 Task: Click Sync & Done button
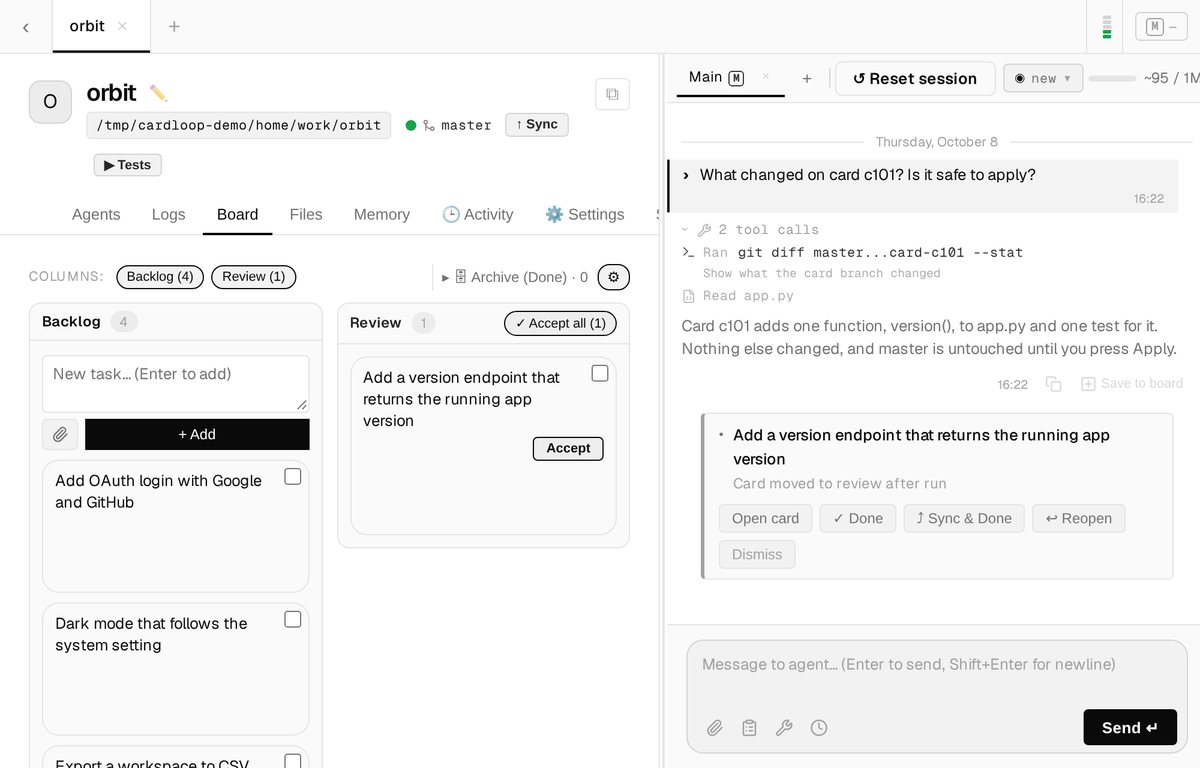pyautogui.click(x=964, y=518)
